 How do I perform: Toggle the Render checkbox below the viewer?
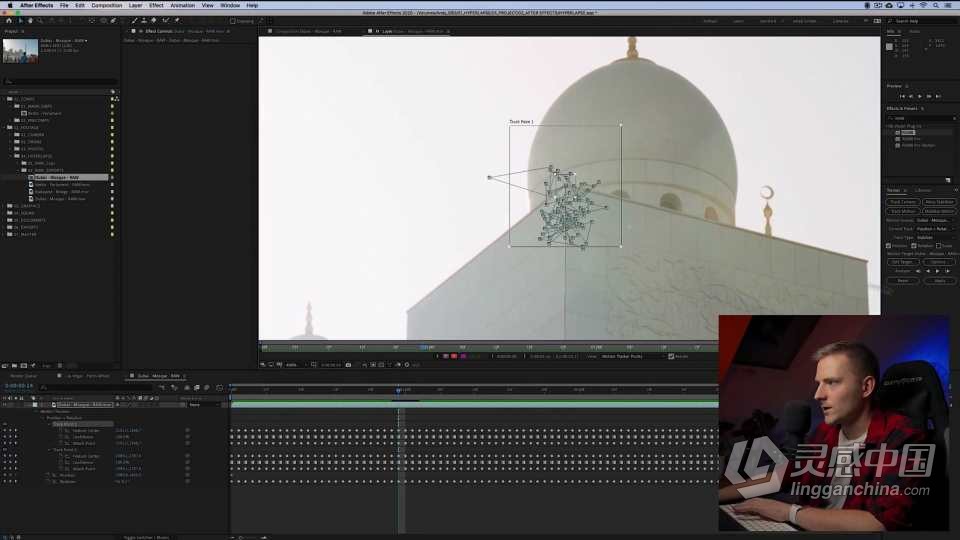click(671, 356)
